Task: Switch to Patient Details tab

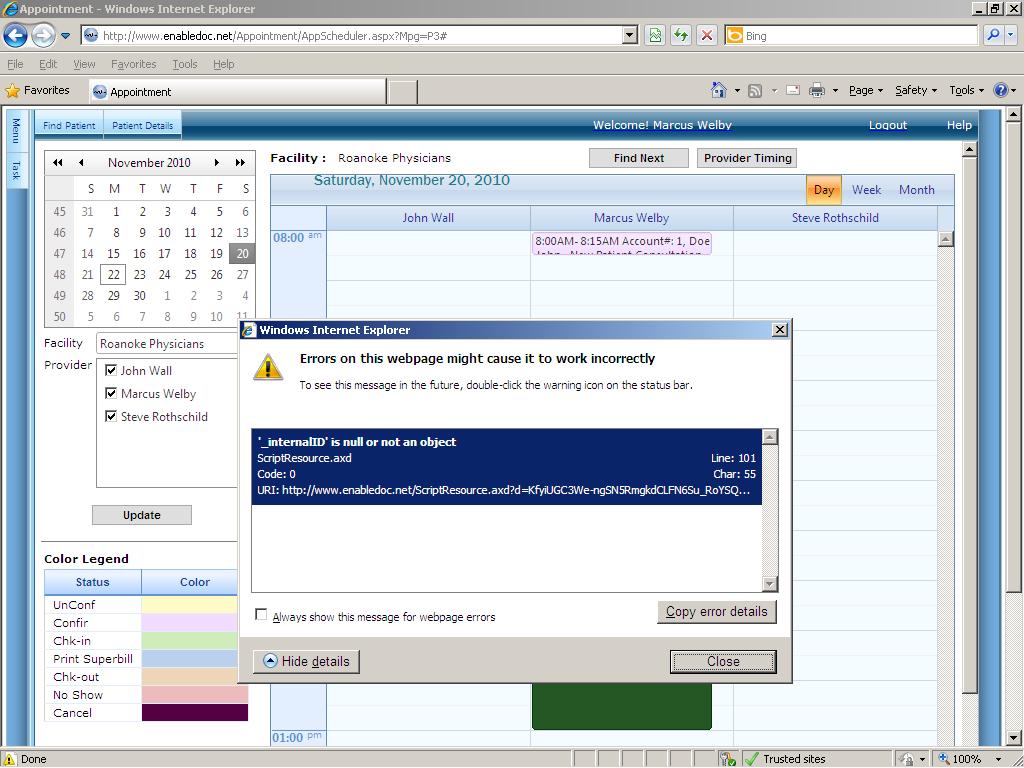Action: pos(142,125)
